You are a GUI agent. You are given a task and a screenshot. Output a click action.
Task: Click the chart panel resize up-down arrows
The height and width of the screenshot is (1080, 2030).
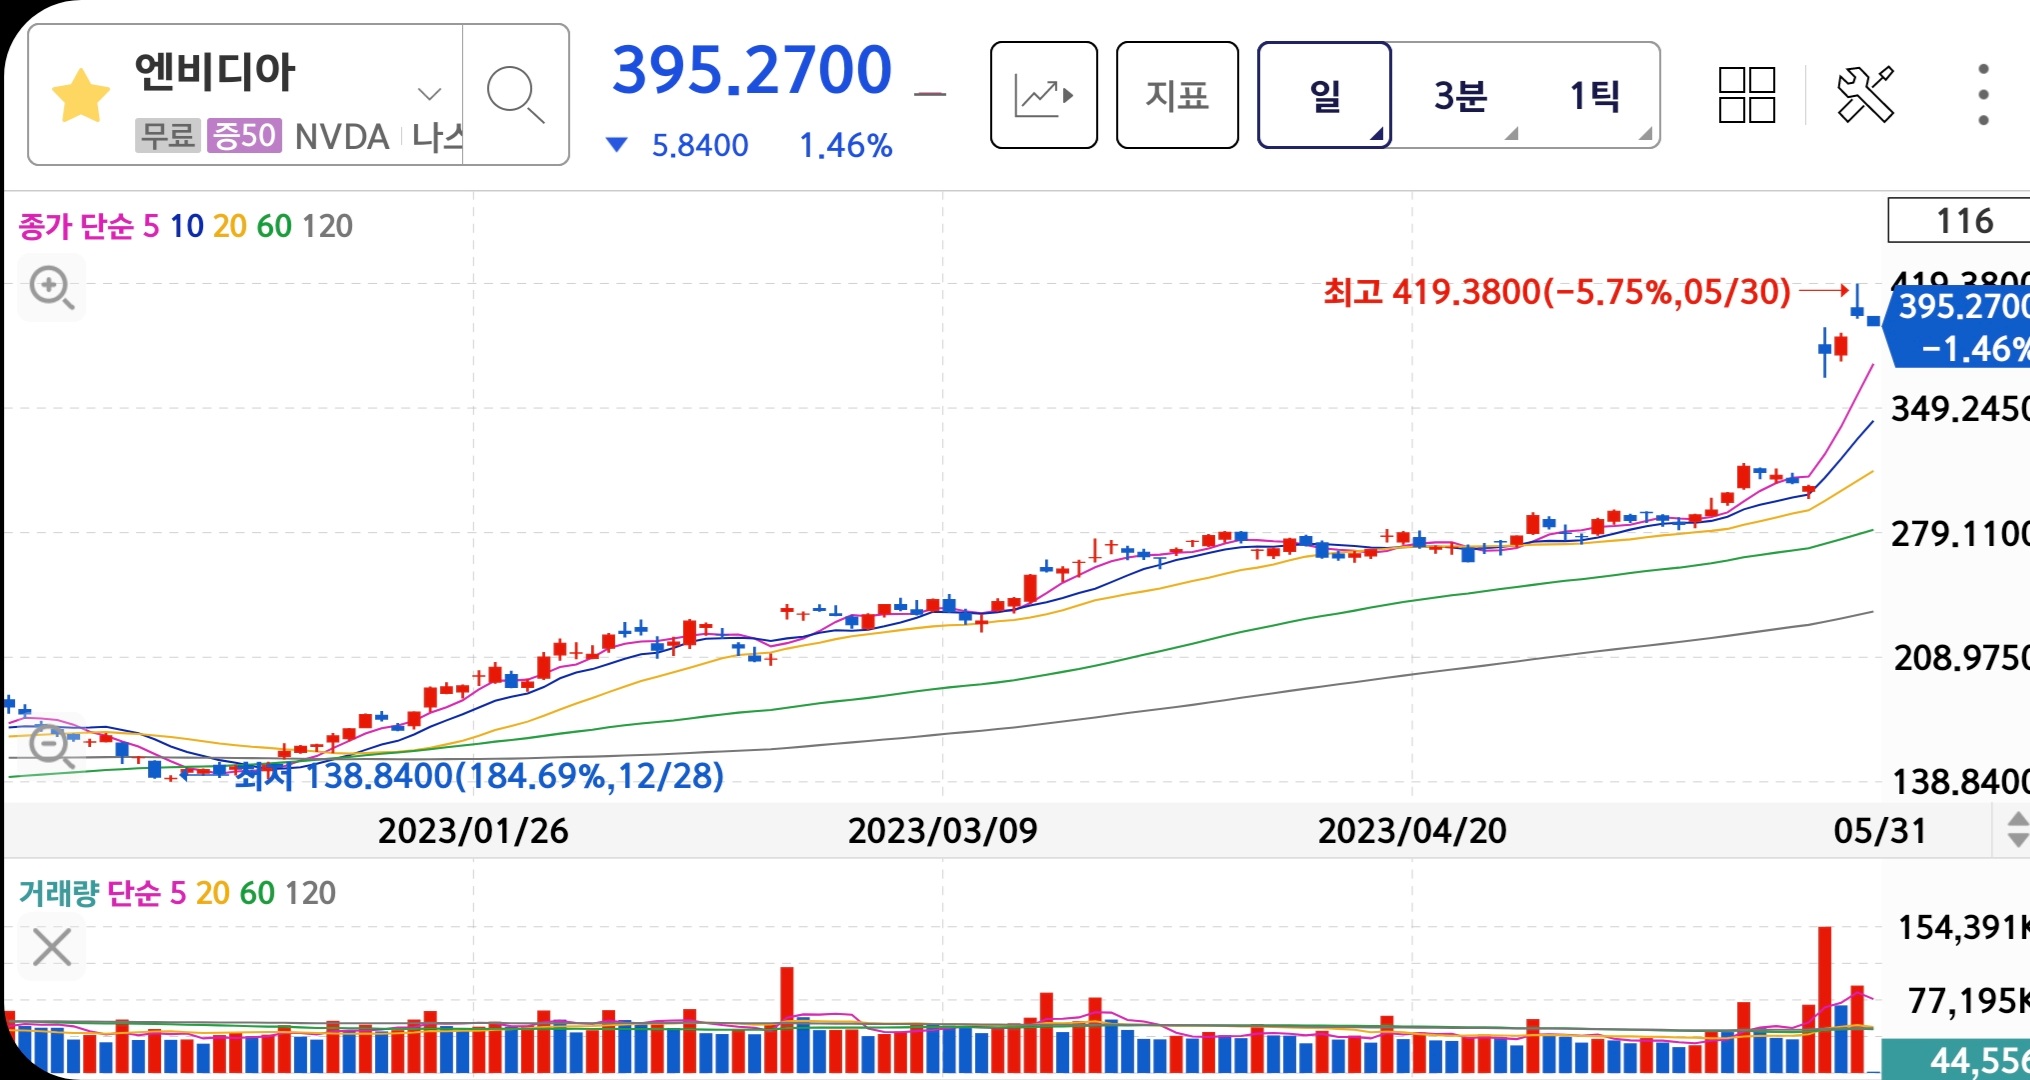(2017, 830)
